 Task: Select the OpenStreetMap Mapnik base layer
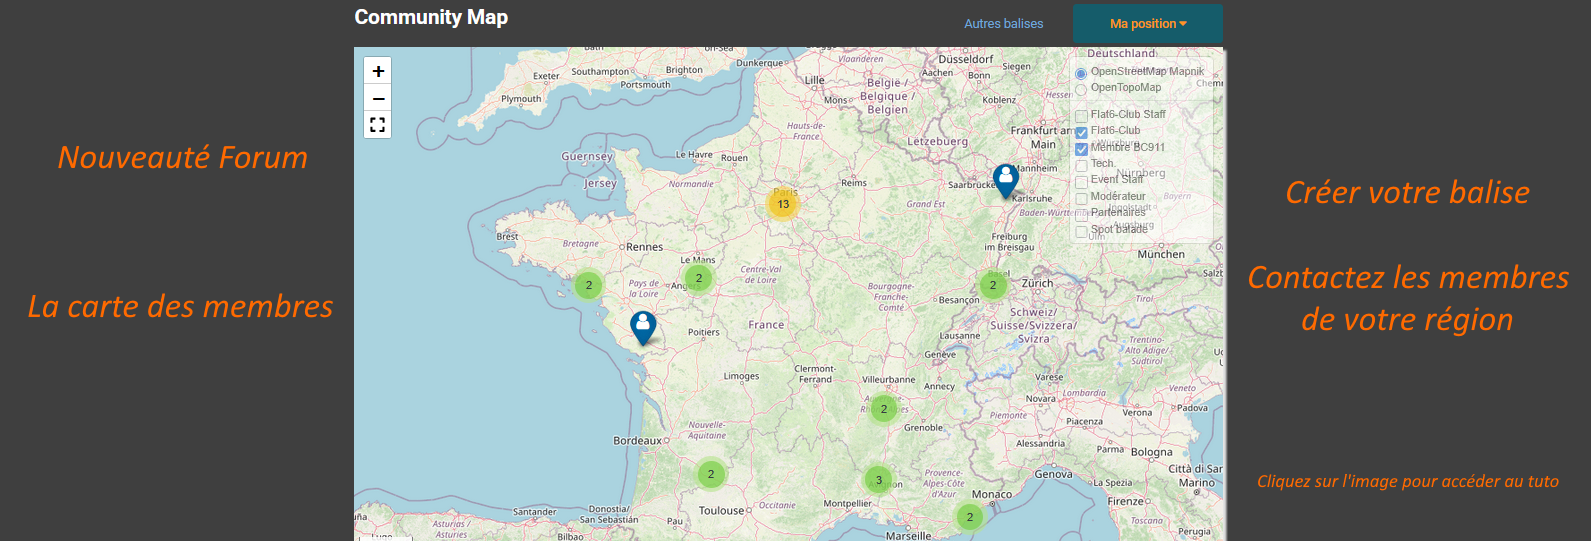pos(1081,74)
